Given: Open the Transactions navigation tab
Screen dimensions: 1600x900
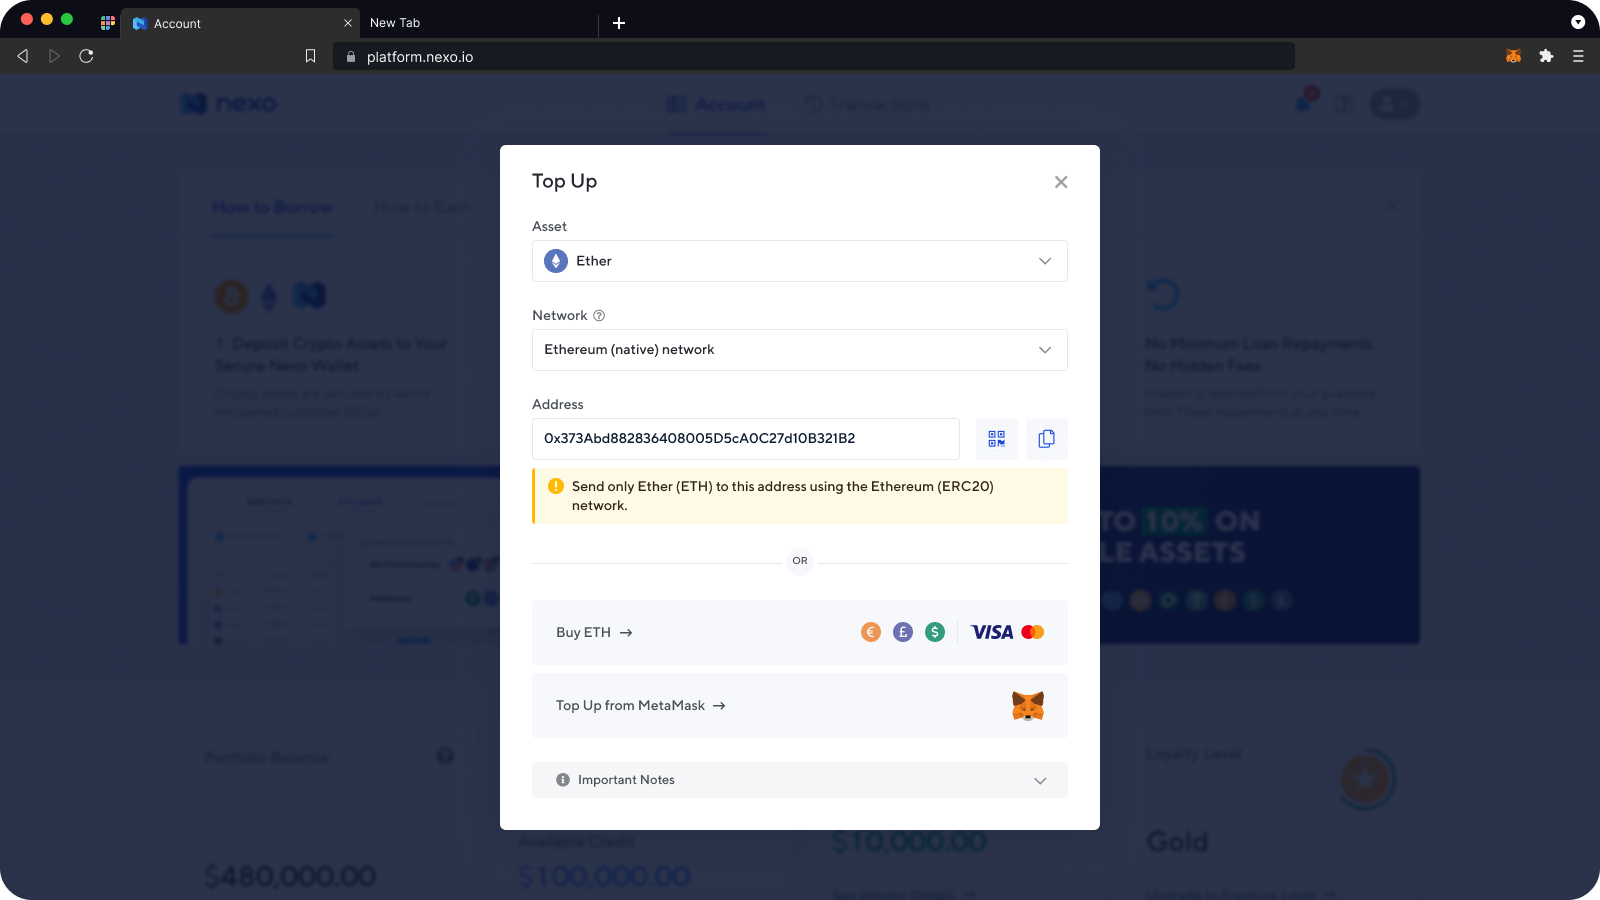Looking at the screenshot, I should point(868,104).
